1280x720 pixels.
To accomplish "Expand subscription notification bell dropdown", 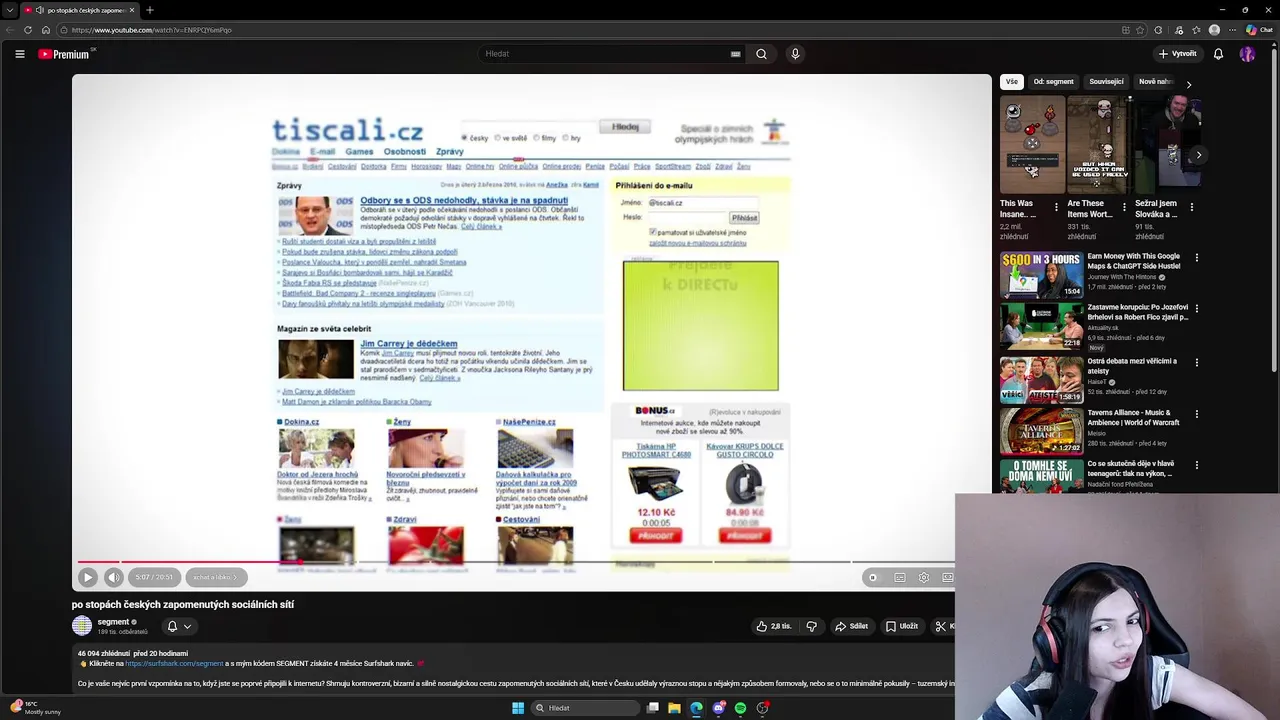I will click(179, 626).
